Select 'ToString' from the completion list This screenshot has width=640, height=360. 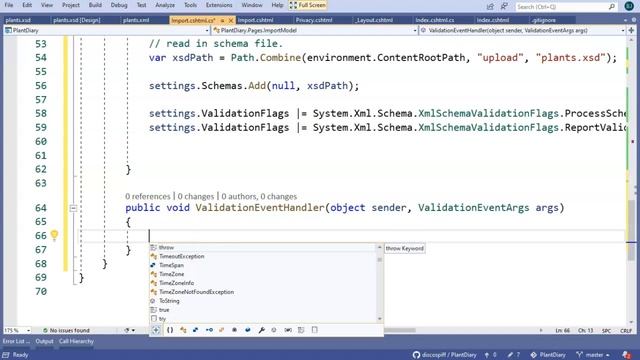263,301
